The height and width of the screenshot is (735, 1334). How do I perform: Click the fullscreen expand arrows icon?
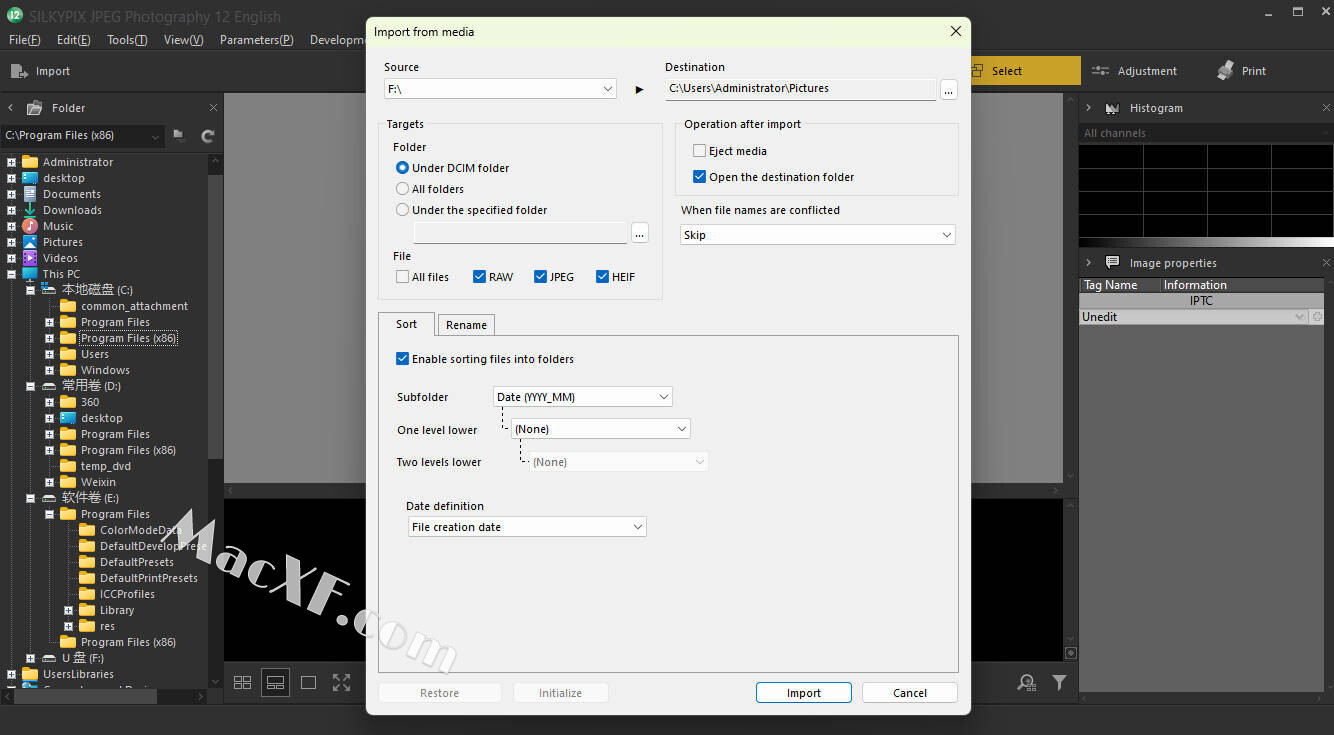[x=341, y=683]
